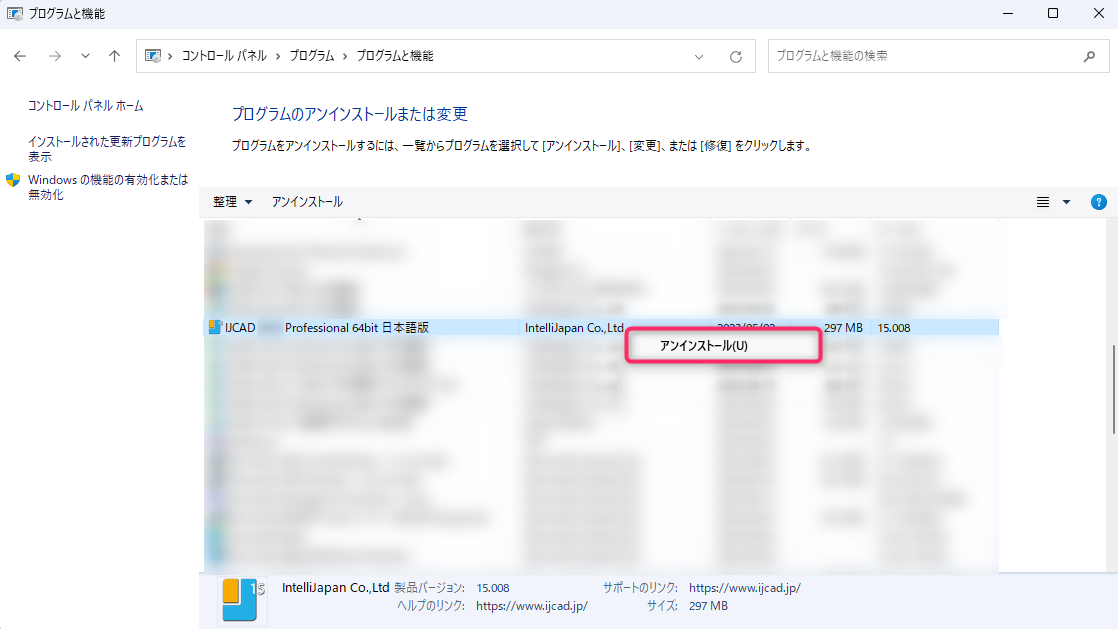Minimize the プログラムと機能 window
This screenshot has height=629, width=1118.
[1007, 14]
